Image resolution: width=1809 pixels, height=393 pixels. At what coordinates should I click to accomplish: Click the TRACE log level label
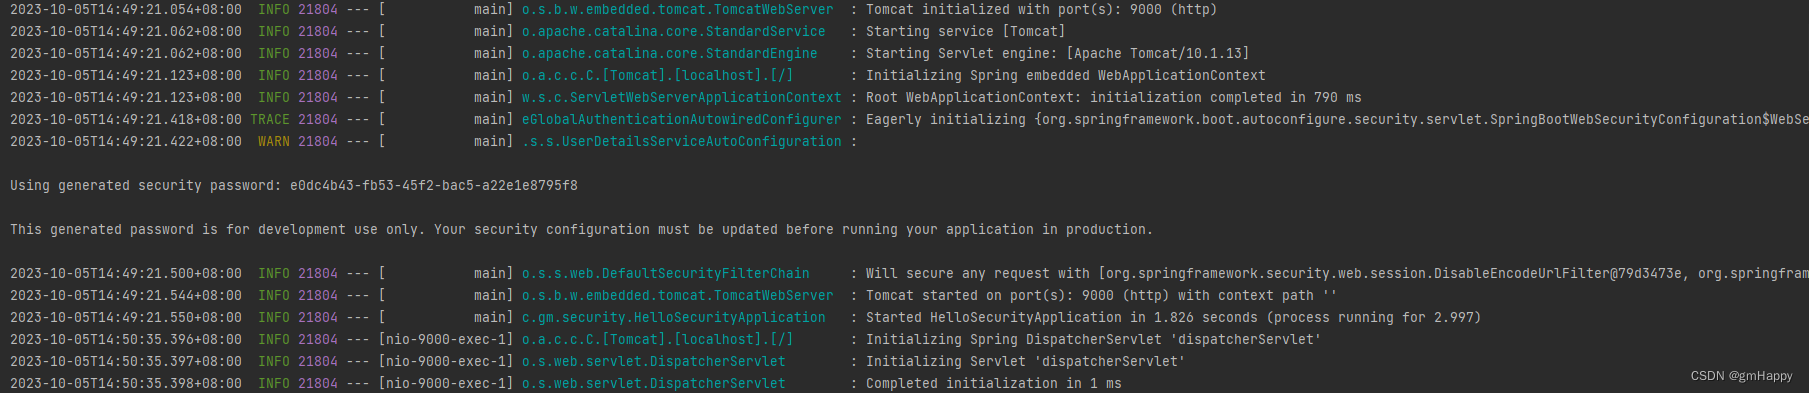[270, 120]
